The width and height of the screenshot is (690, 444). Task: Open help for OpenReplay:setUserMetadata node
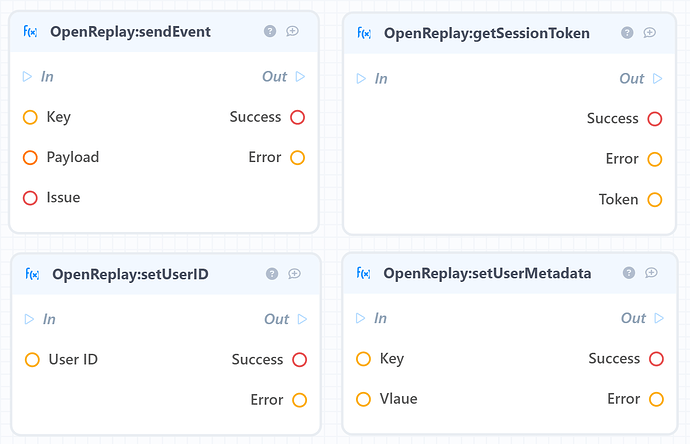tap(629, 273)
